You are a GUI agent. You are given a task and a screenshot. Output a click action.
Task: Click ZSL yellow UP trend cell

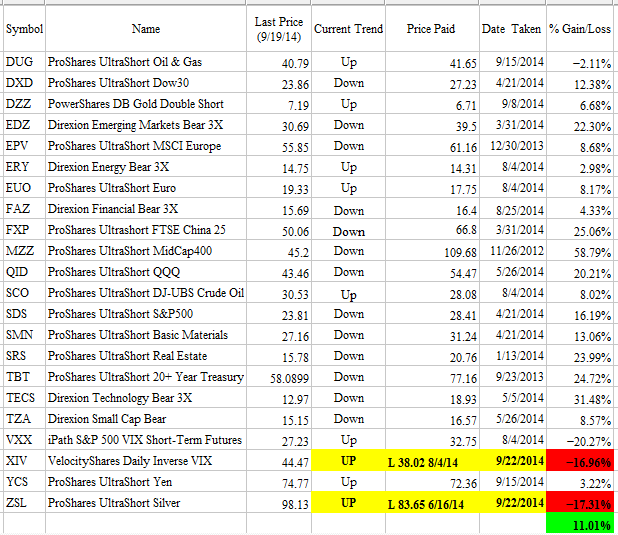[x=348, y=503]
